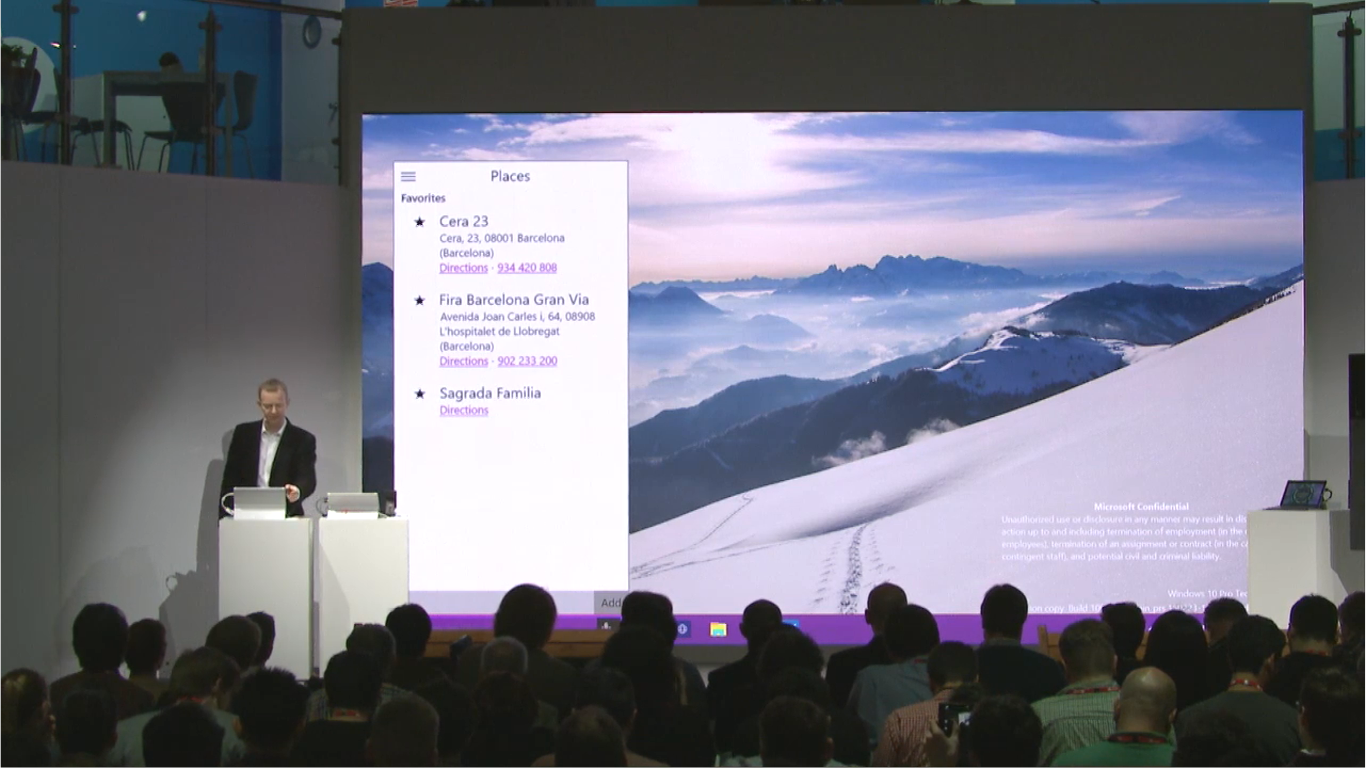Open Directions for Fira Barcelona Gran Via
Screen dimensions: 1366x768
[x=463, y=361]
